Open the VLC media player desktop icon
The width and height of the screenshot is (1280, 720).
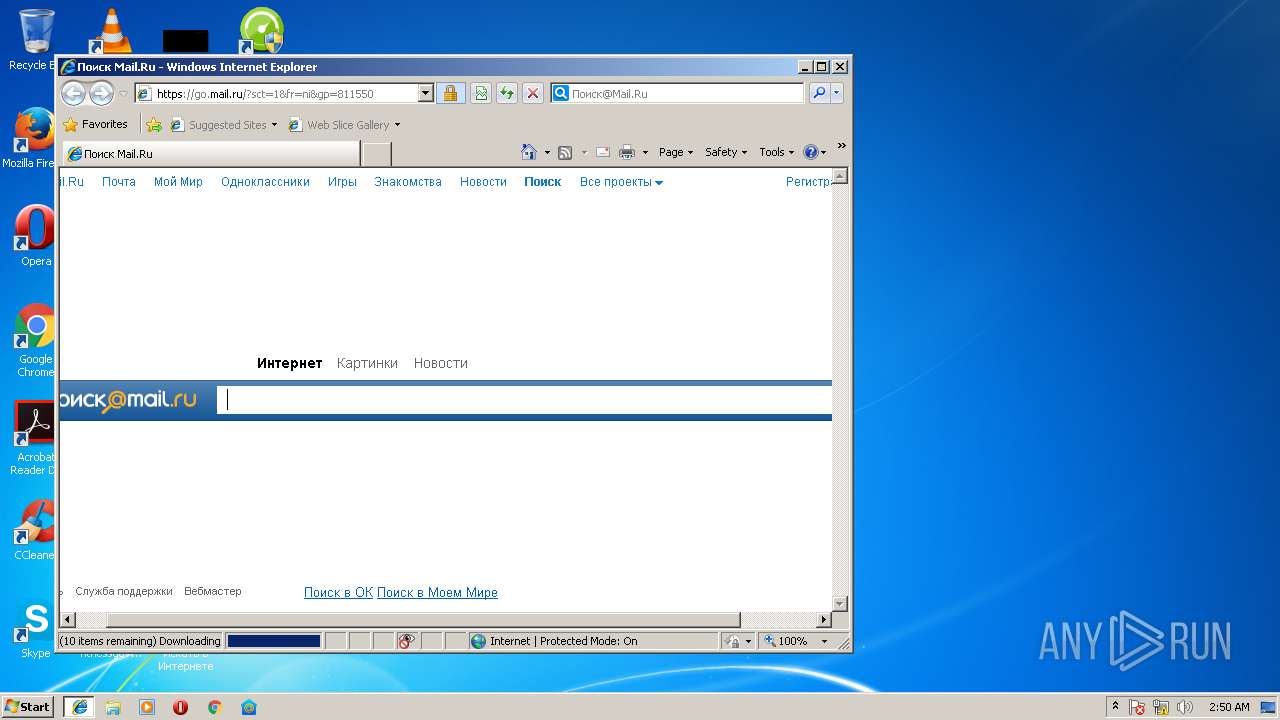[x=111, y=31]
